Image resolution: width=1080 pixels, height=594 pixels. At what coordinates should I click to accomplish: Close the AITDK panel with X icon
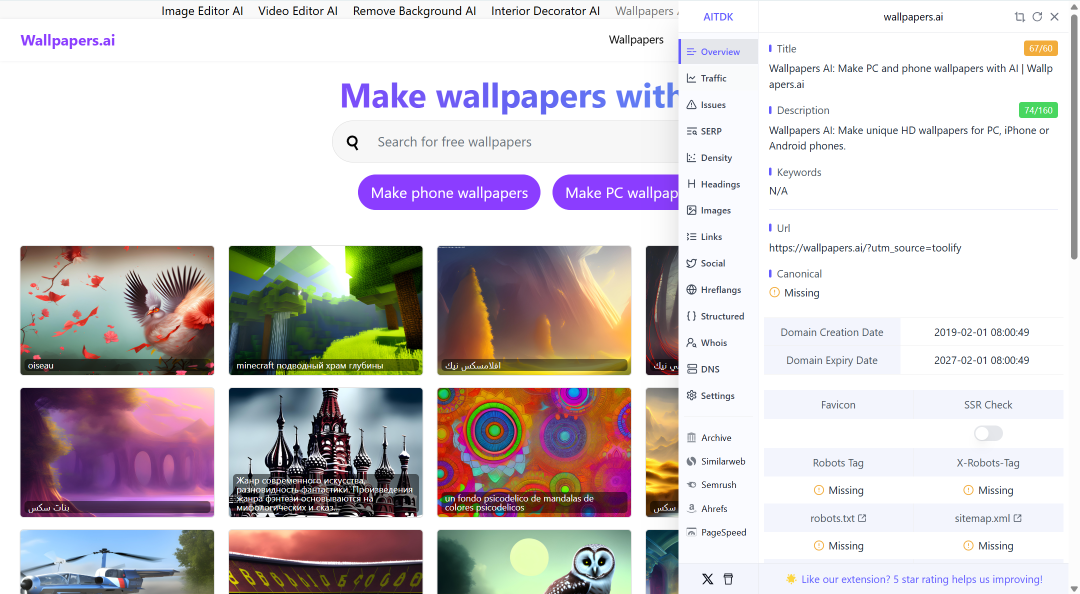pos(1055,17)
